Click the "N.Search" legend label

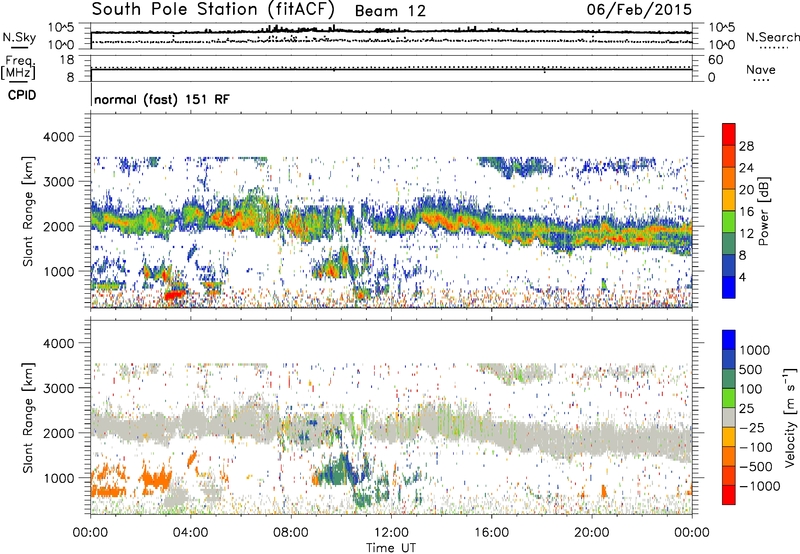tap(773, 37)
